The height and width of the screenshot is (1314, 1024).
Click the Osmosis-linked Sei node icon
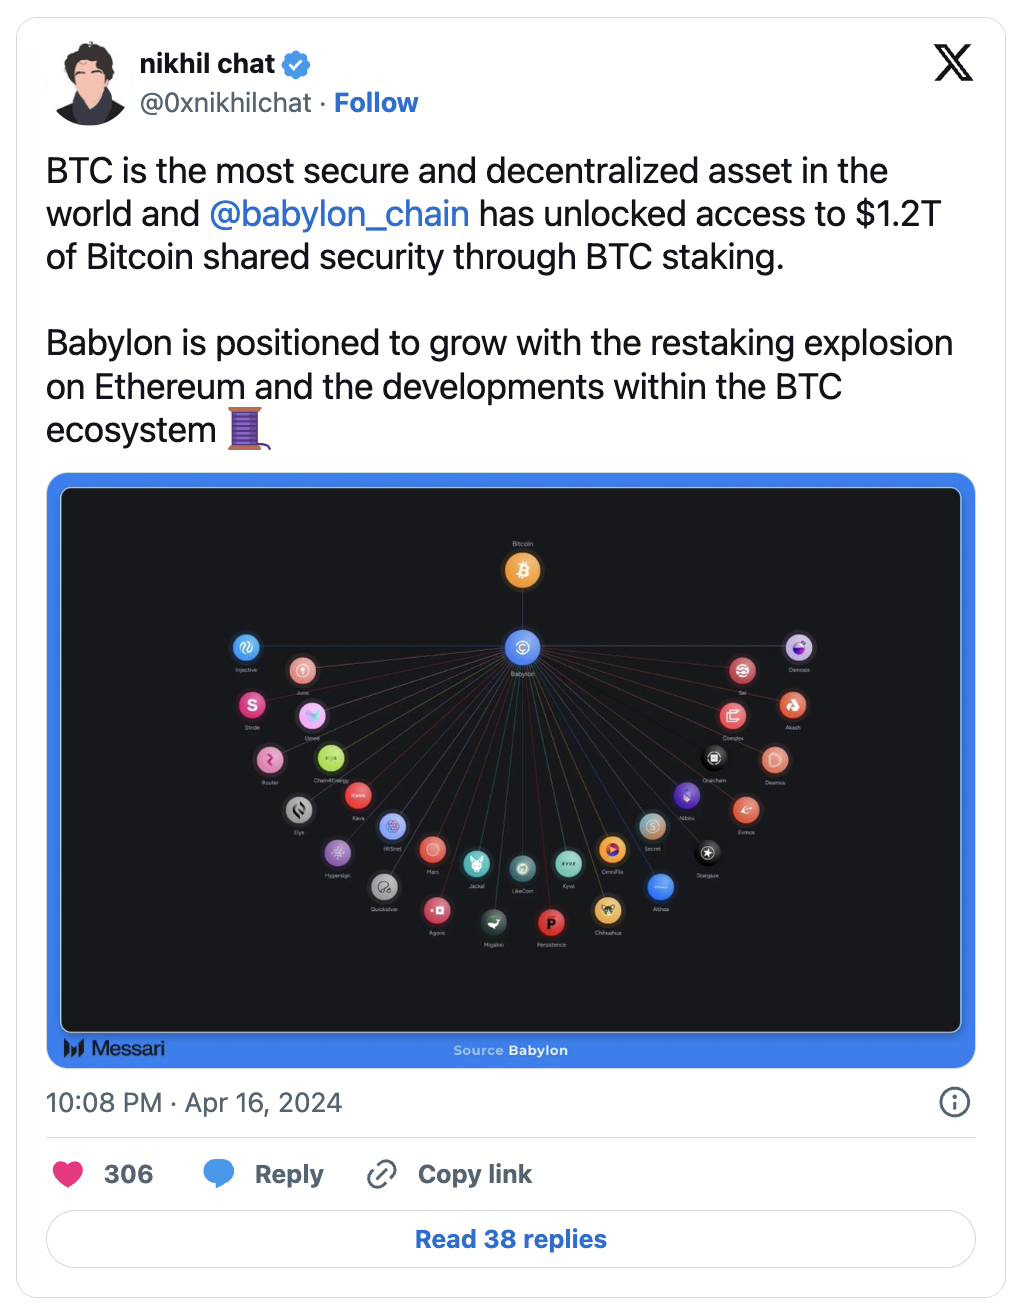(742, 669)
